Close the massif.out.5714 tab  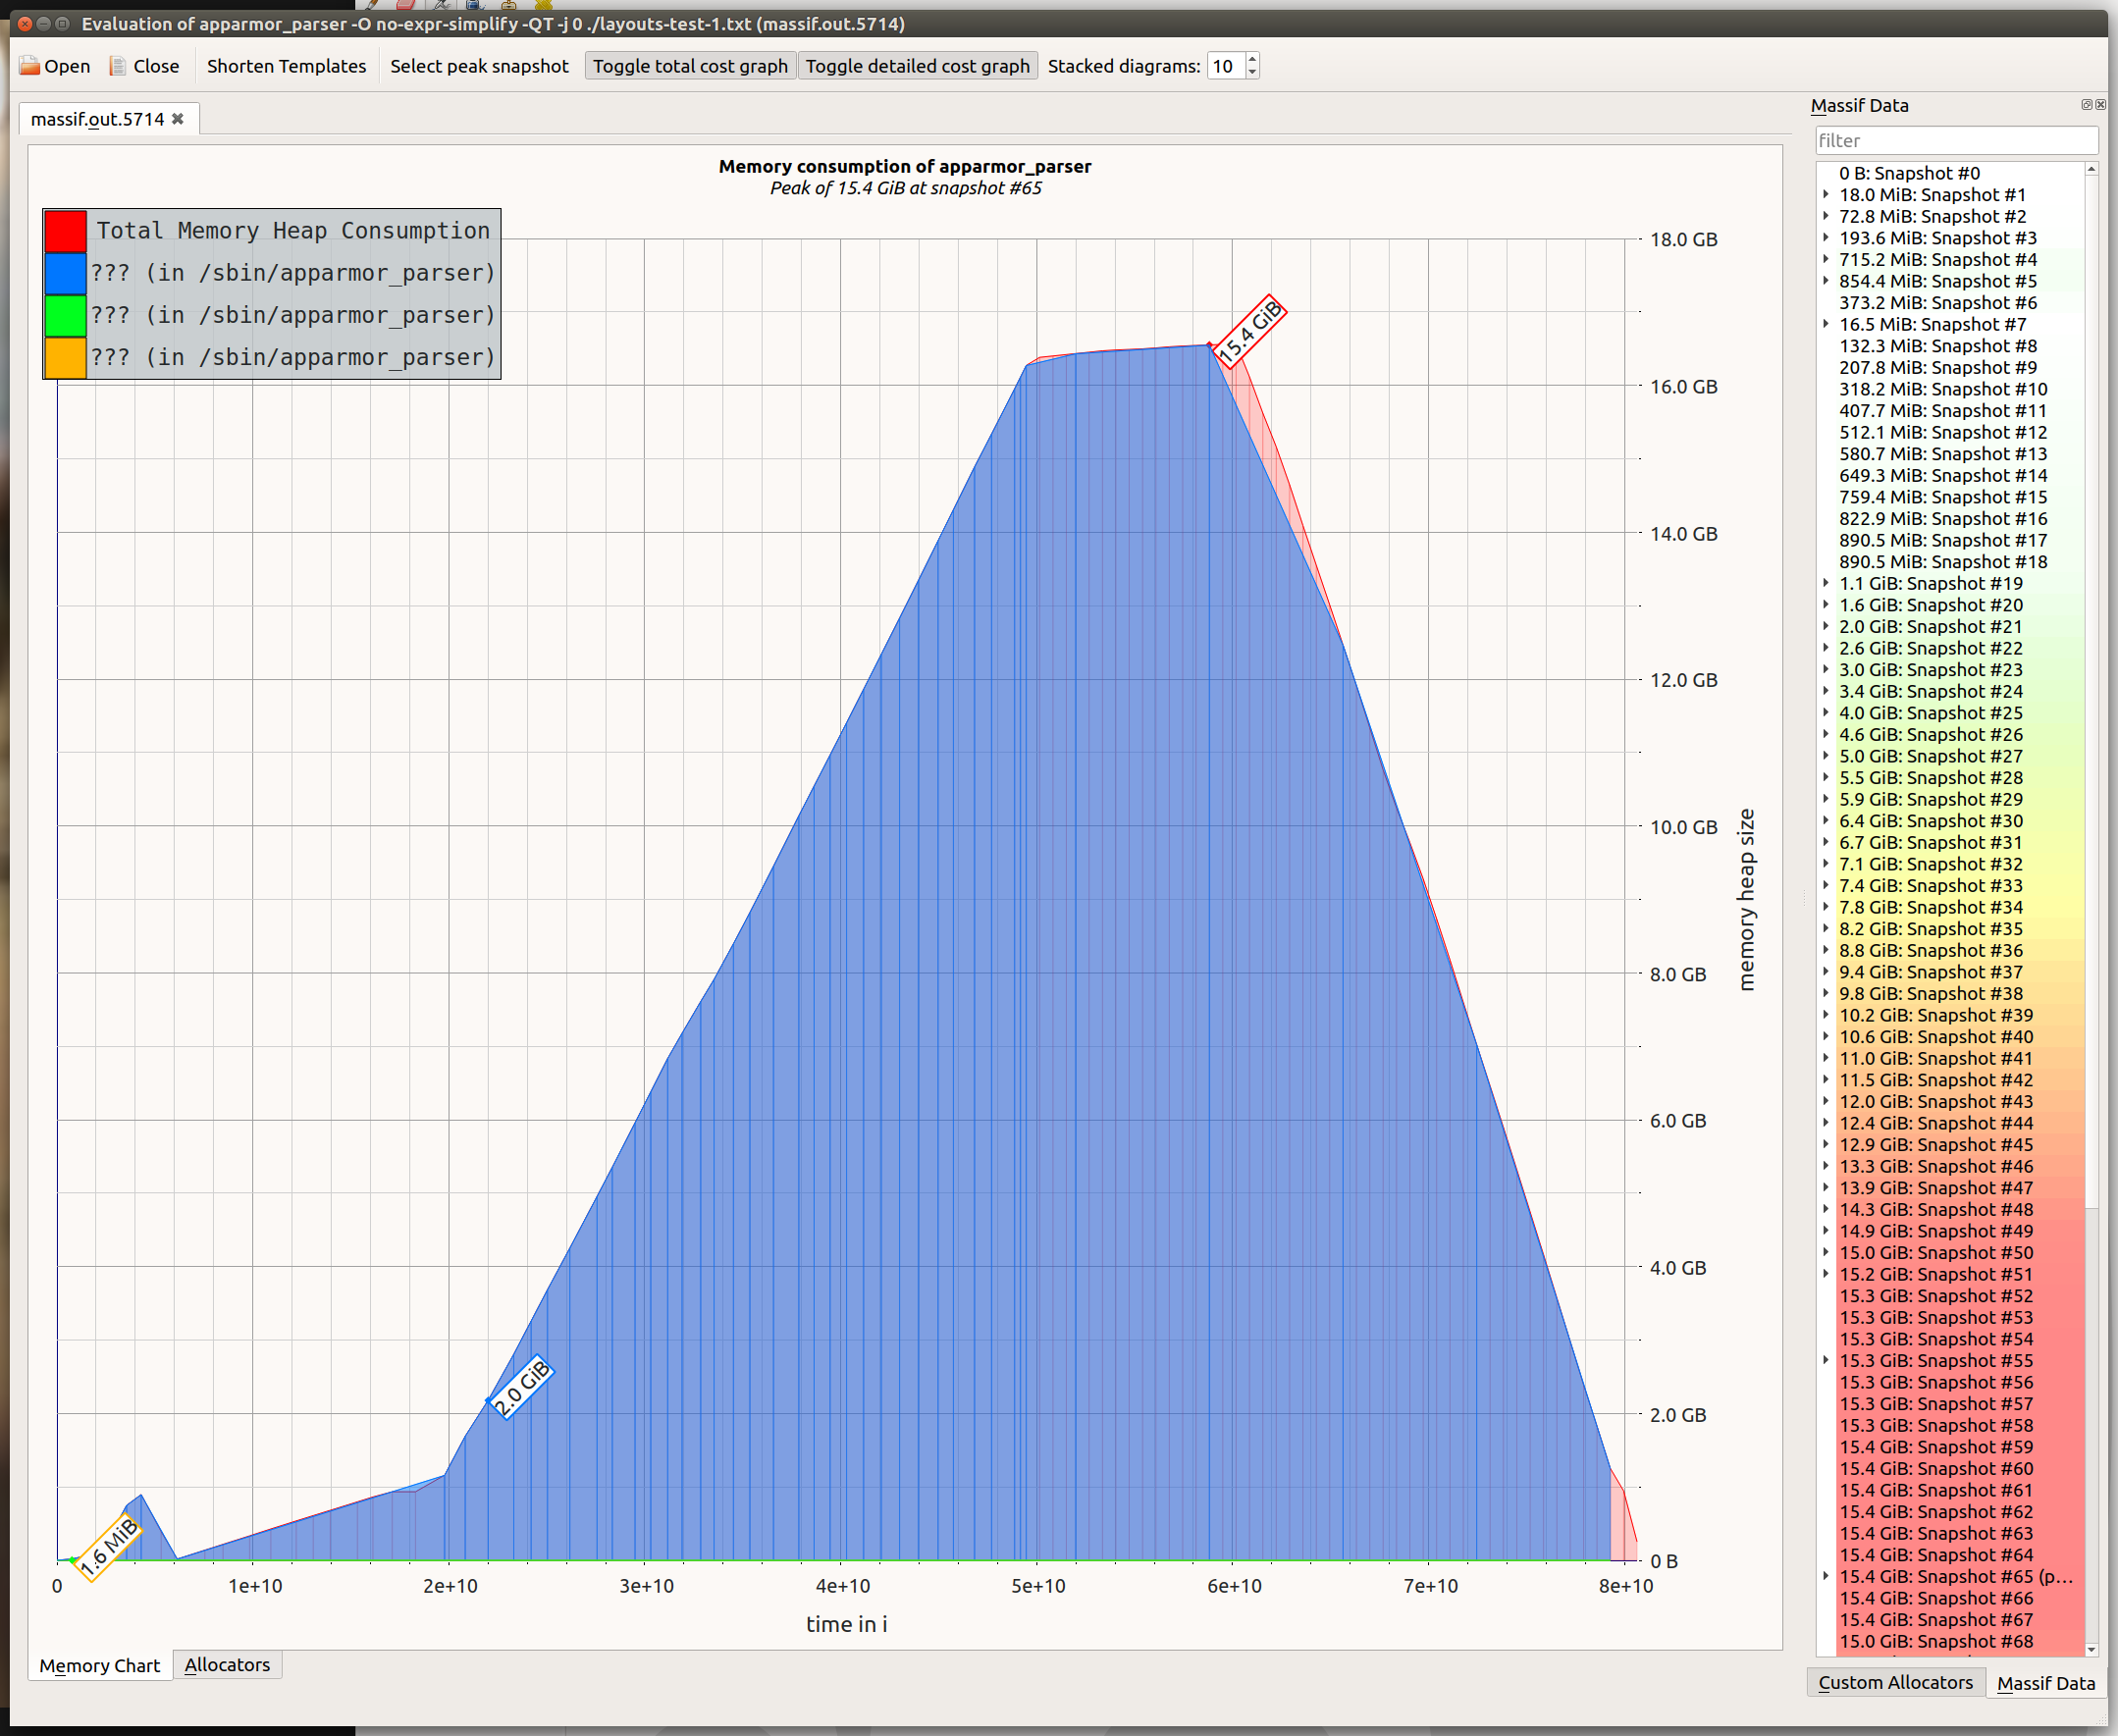tap(178, 119)
